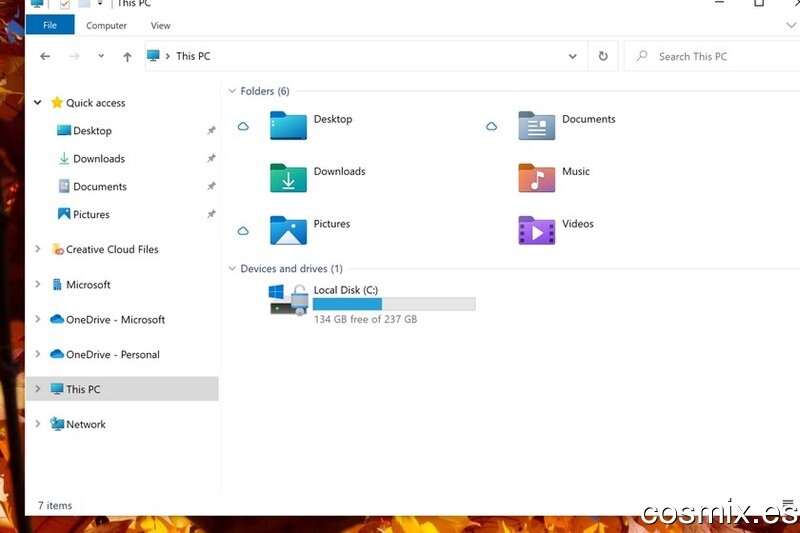Image resolution: width=800 pixels, height=533 pixels.
Task: Click the Music folder label
Action: pos(576,171)
